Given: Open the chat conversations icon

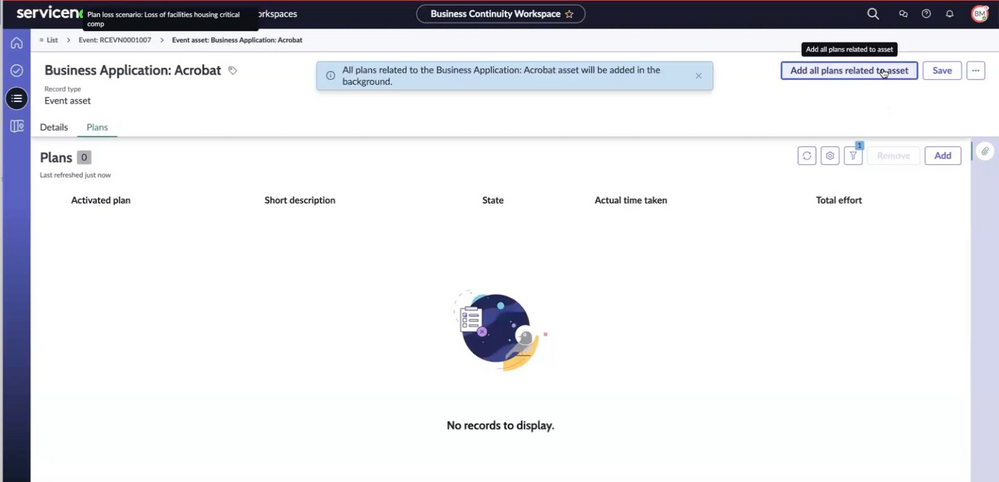Looking at the screenshot, I should pos(903,14).
